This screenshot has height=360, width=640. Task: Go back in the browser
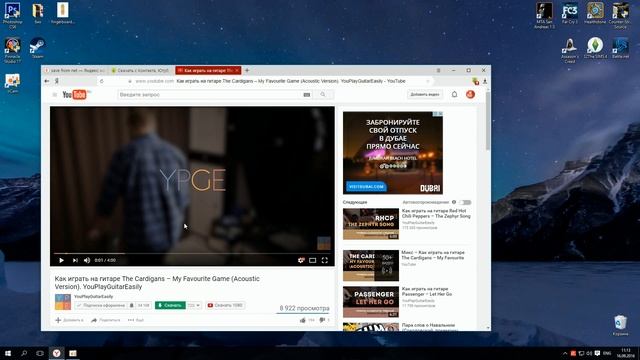pos(47,81)
